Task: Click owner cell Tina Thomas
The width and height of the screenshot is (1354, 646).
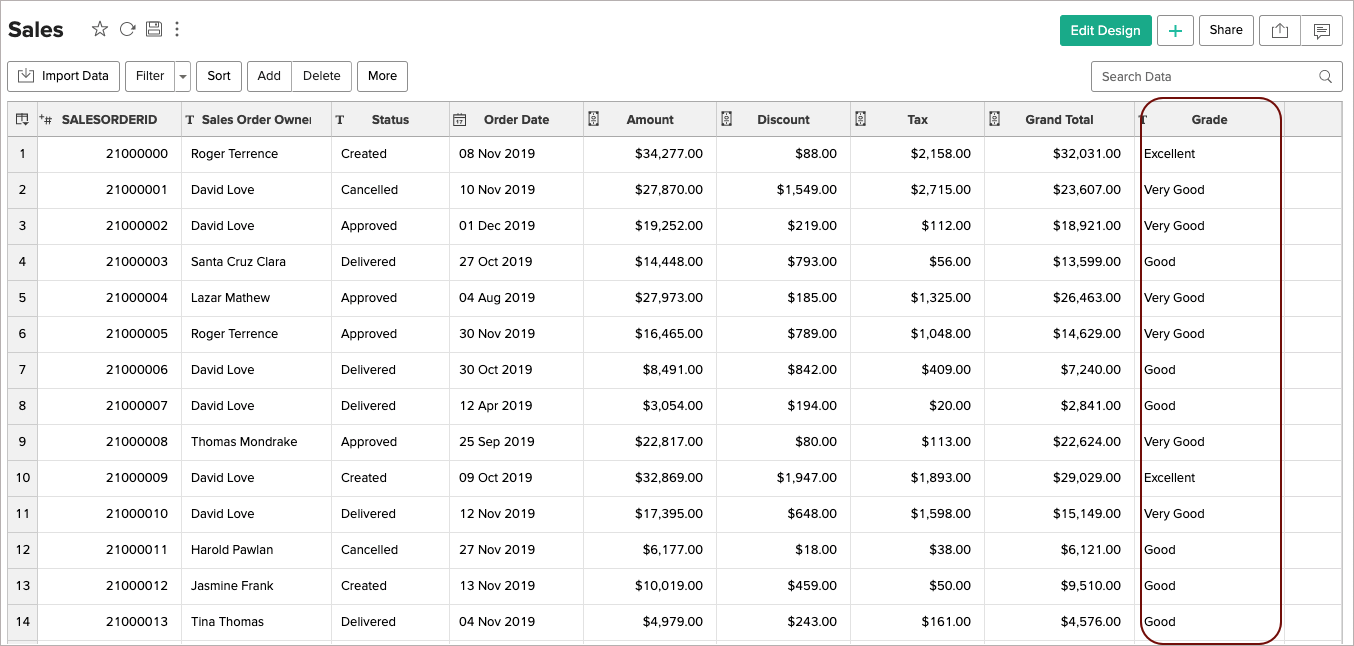Action: pyautogui.click(x=256, y=622)
